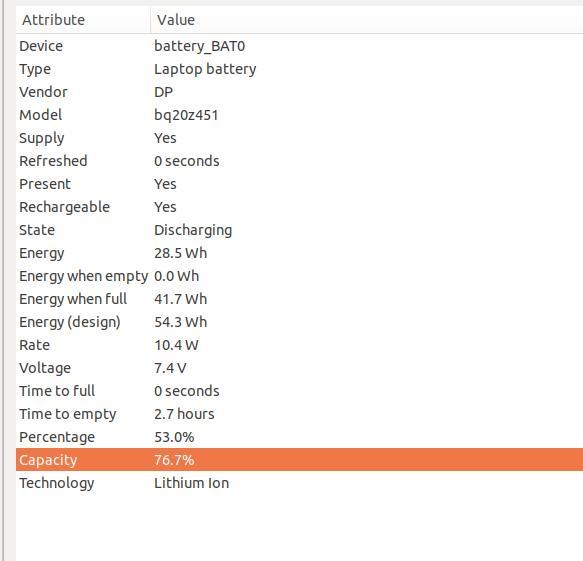Select the Refreshed row 0 seconds

click(299, 161)
